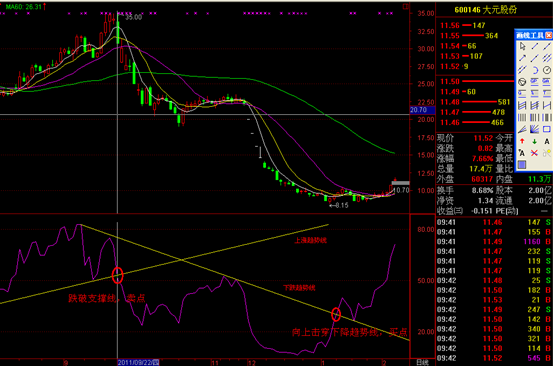Close the 画线工具 drawing toolbox

[x=549, y=35]
